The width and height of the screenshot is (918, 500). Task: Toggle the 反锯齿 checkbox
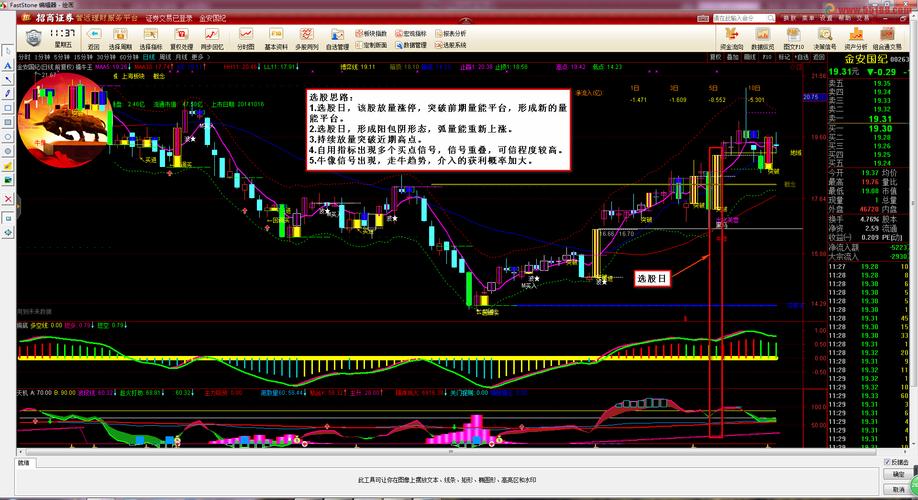coord(887,463)
